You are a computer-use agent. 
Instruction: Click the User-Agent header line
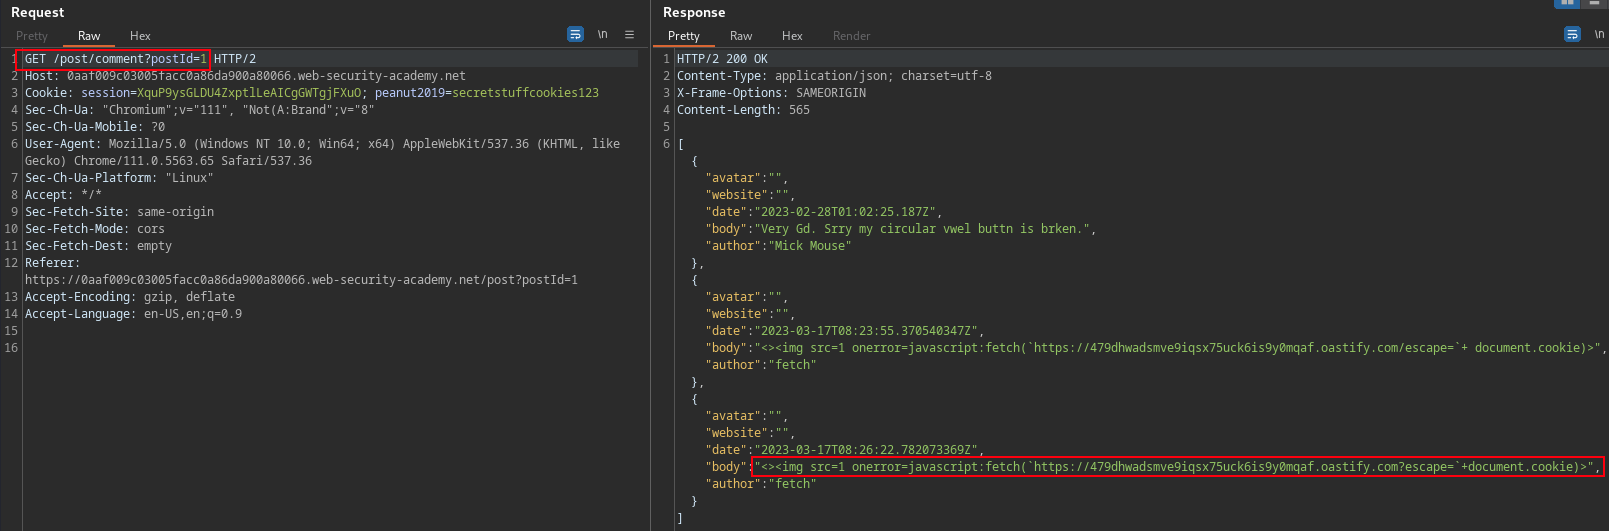pyautogui.click(x=322, y=152)
